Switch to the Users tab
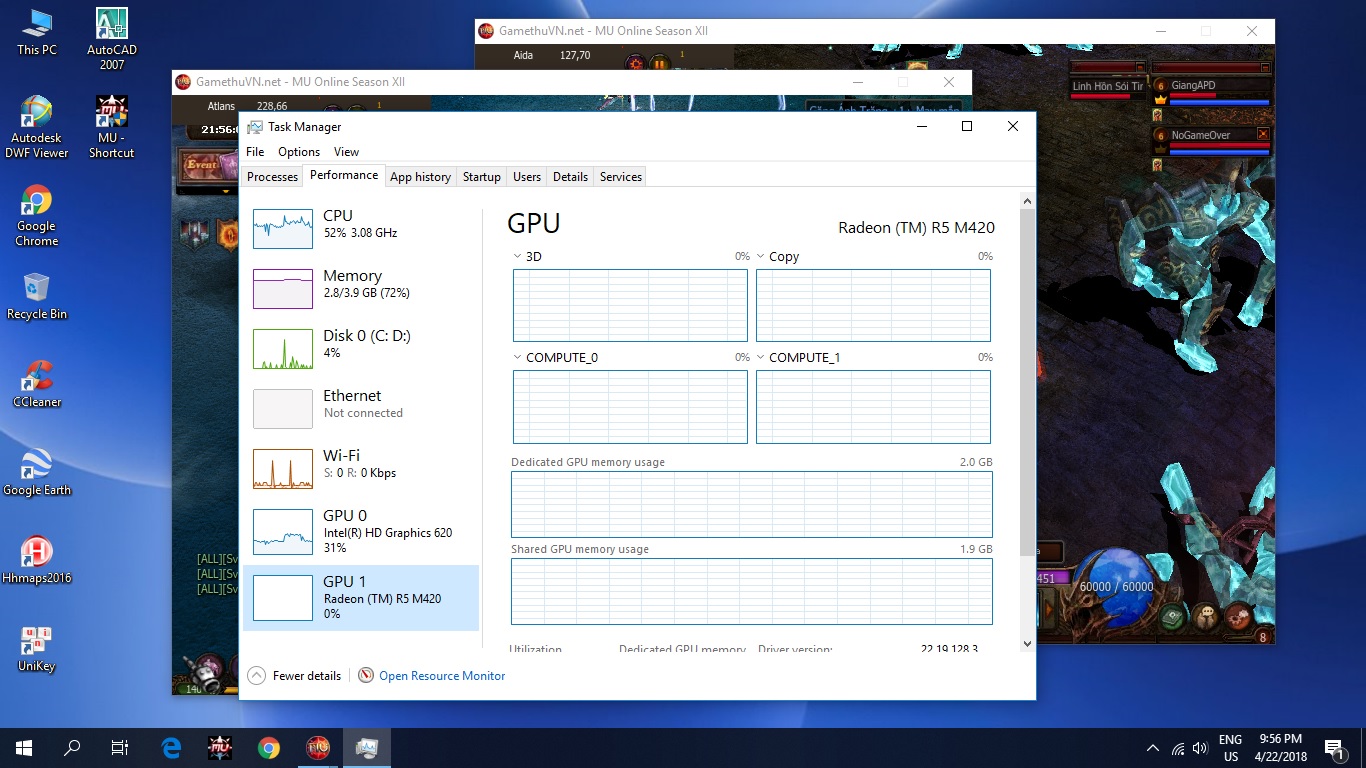The width and height of the screenshot is (1366, 768). coord(527,177)
